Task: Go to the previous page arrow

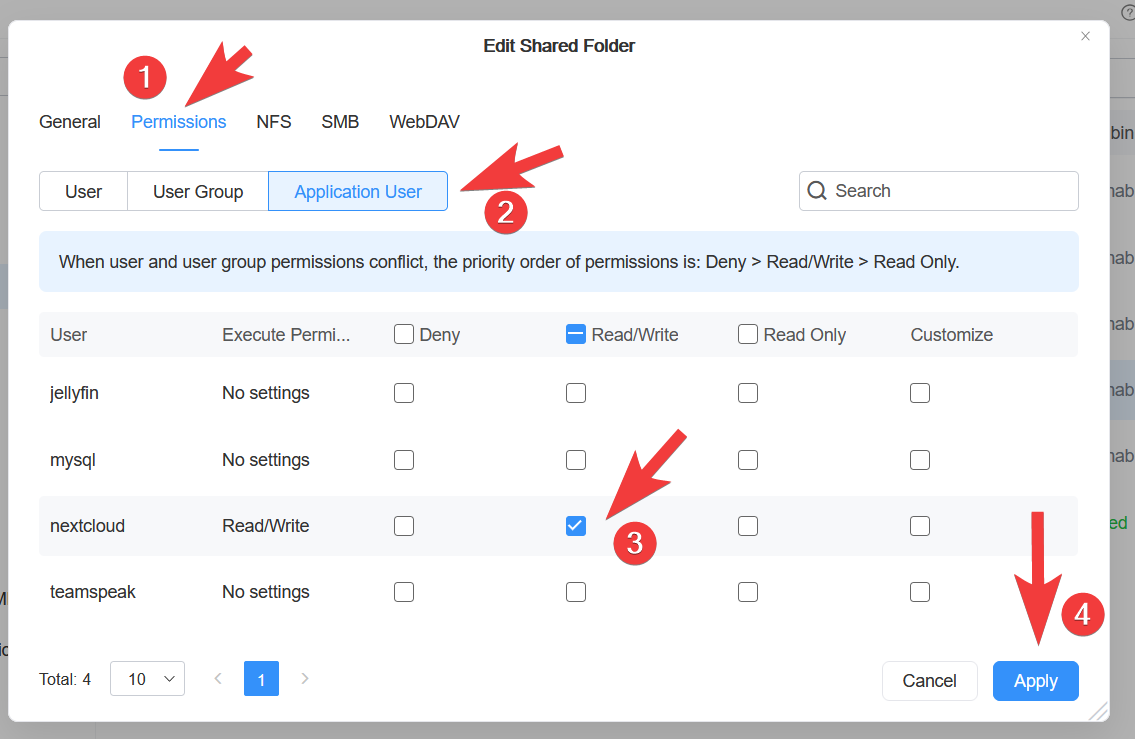Action: click(218, 679)
